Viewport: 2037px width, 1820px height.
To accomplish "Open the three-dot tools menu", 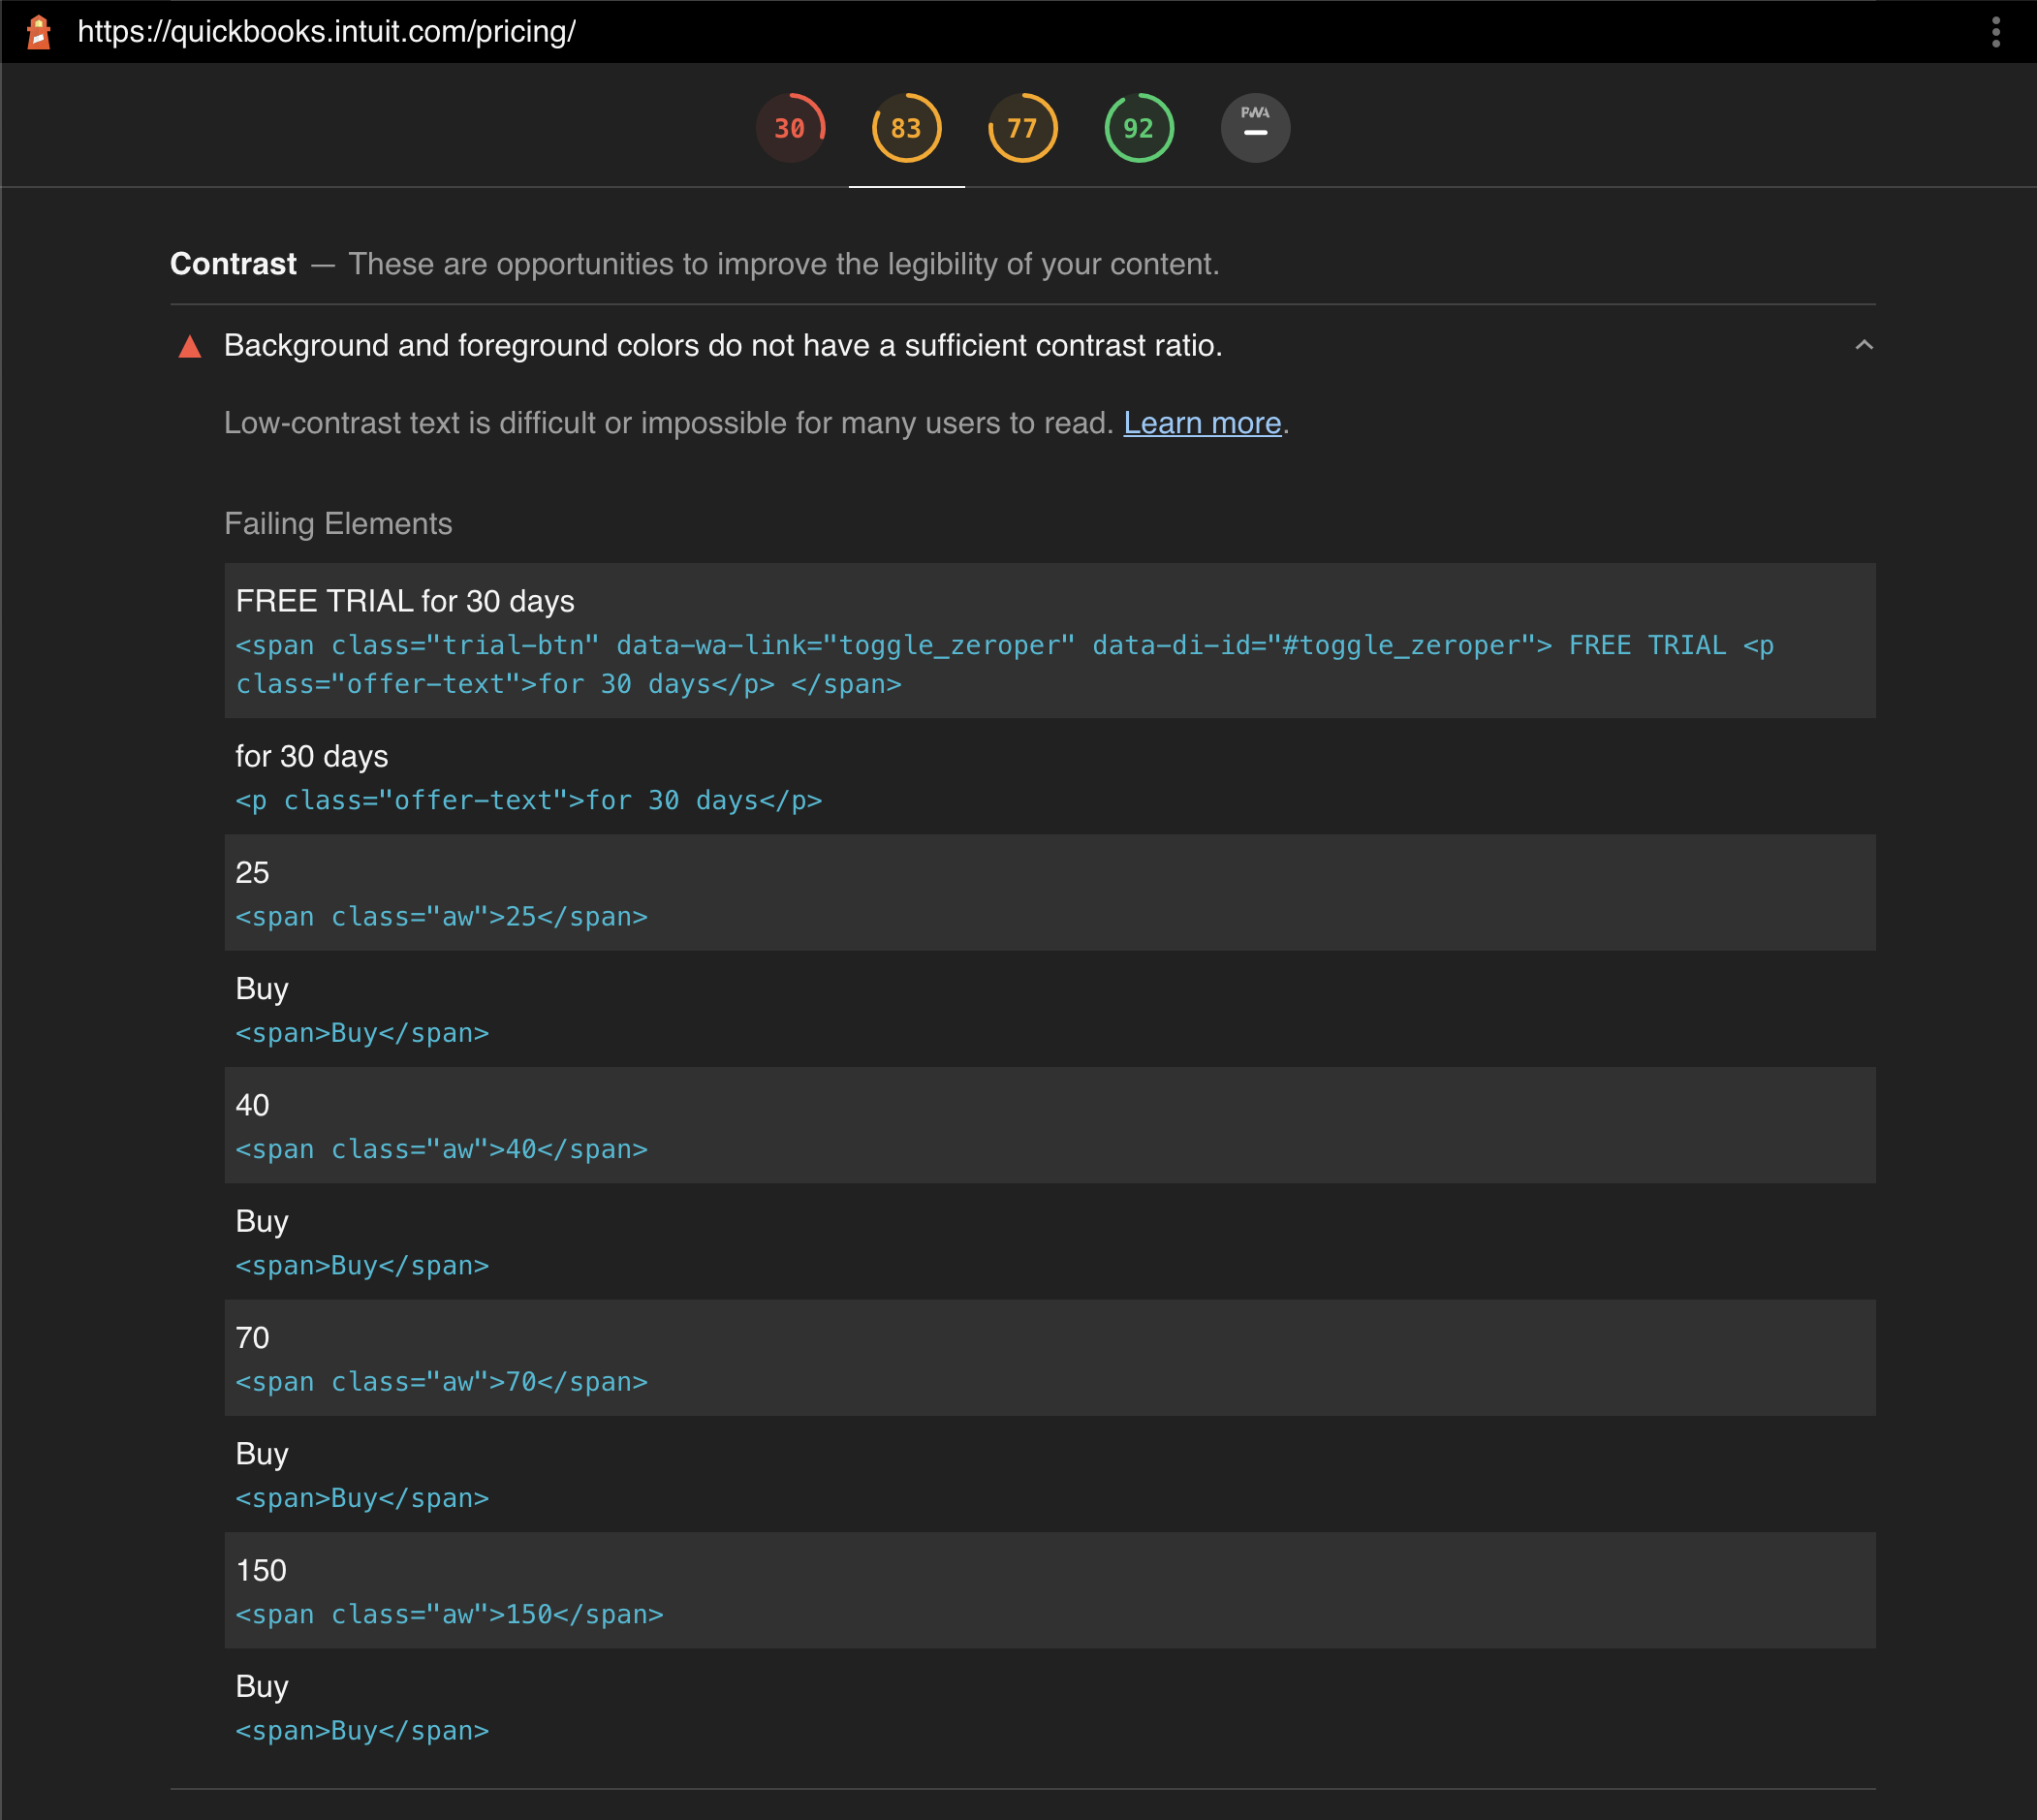I will tap(1995, 32).
